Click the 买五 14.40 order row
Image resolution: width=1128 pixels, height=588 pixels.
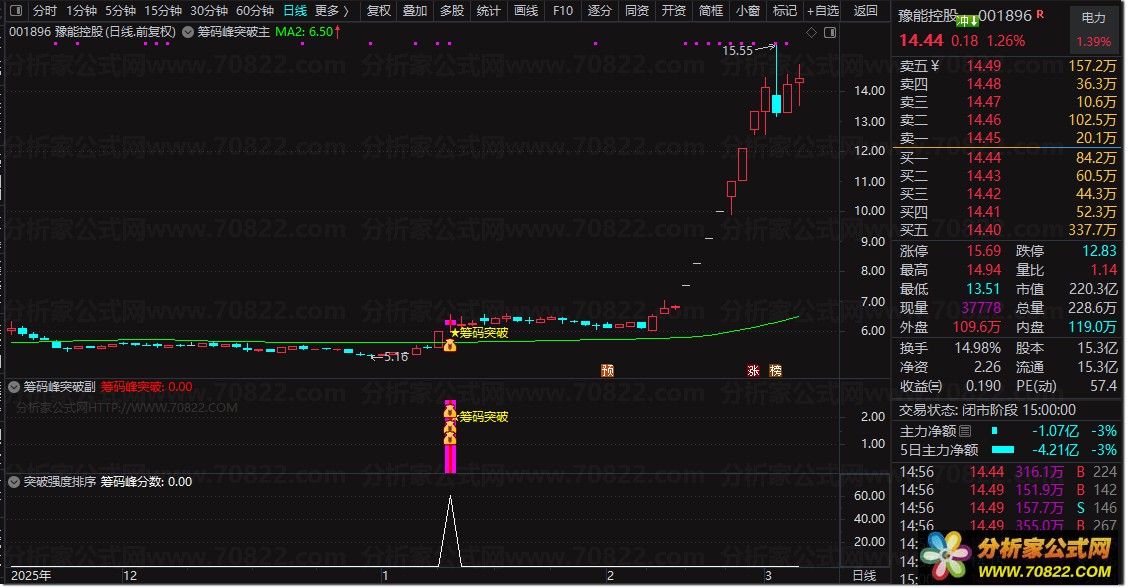point(1008,230)
